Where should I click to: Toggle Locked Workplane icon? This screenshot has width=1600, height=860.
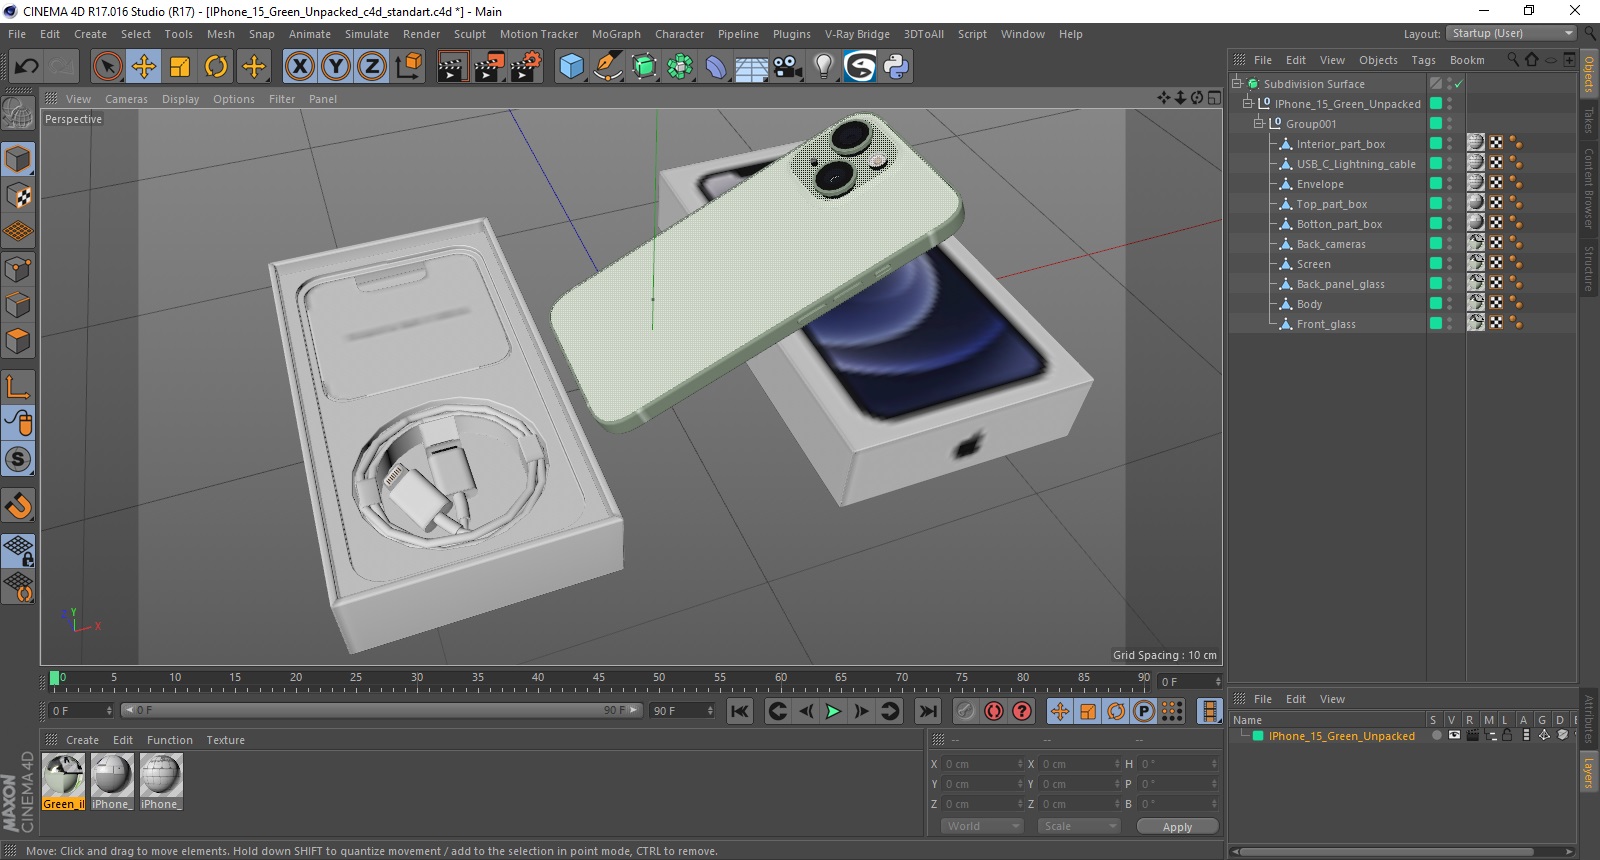pyautogui.click(x=18, y=550)
